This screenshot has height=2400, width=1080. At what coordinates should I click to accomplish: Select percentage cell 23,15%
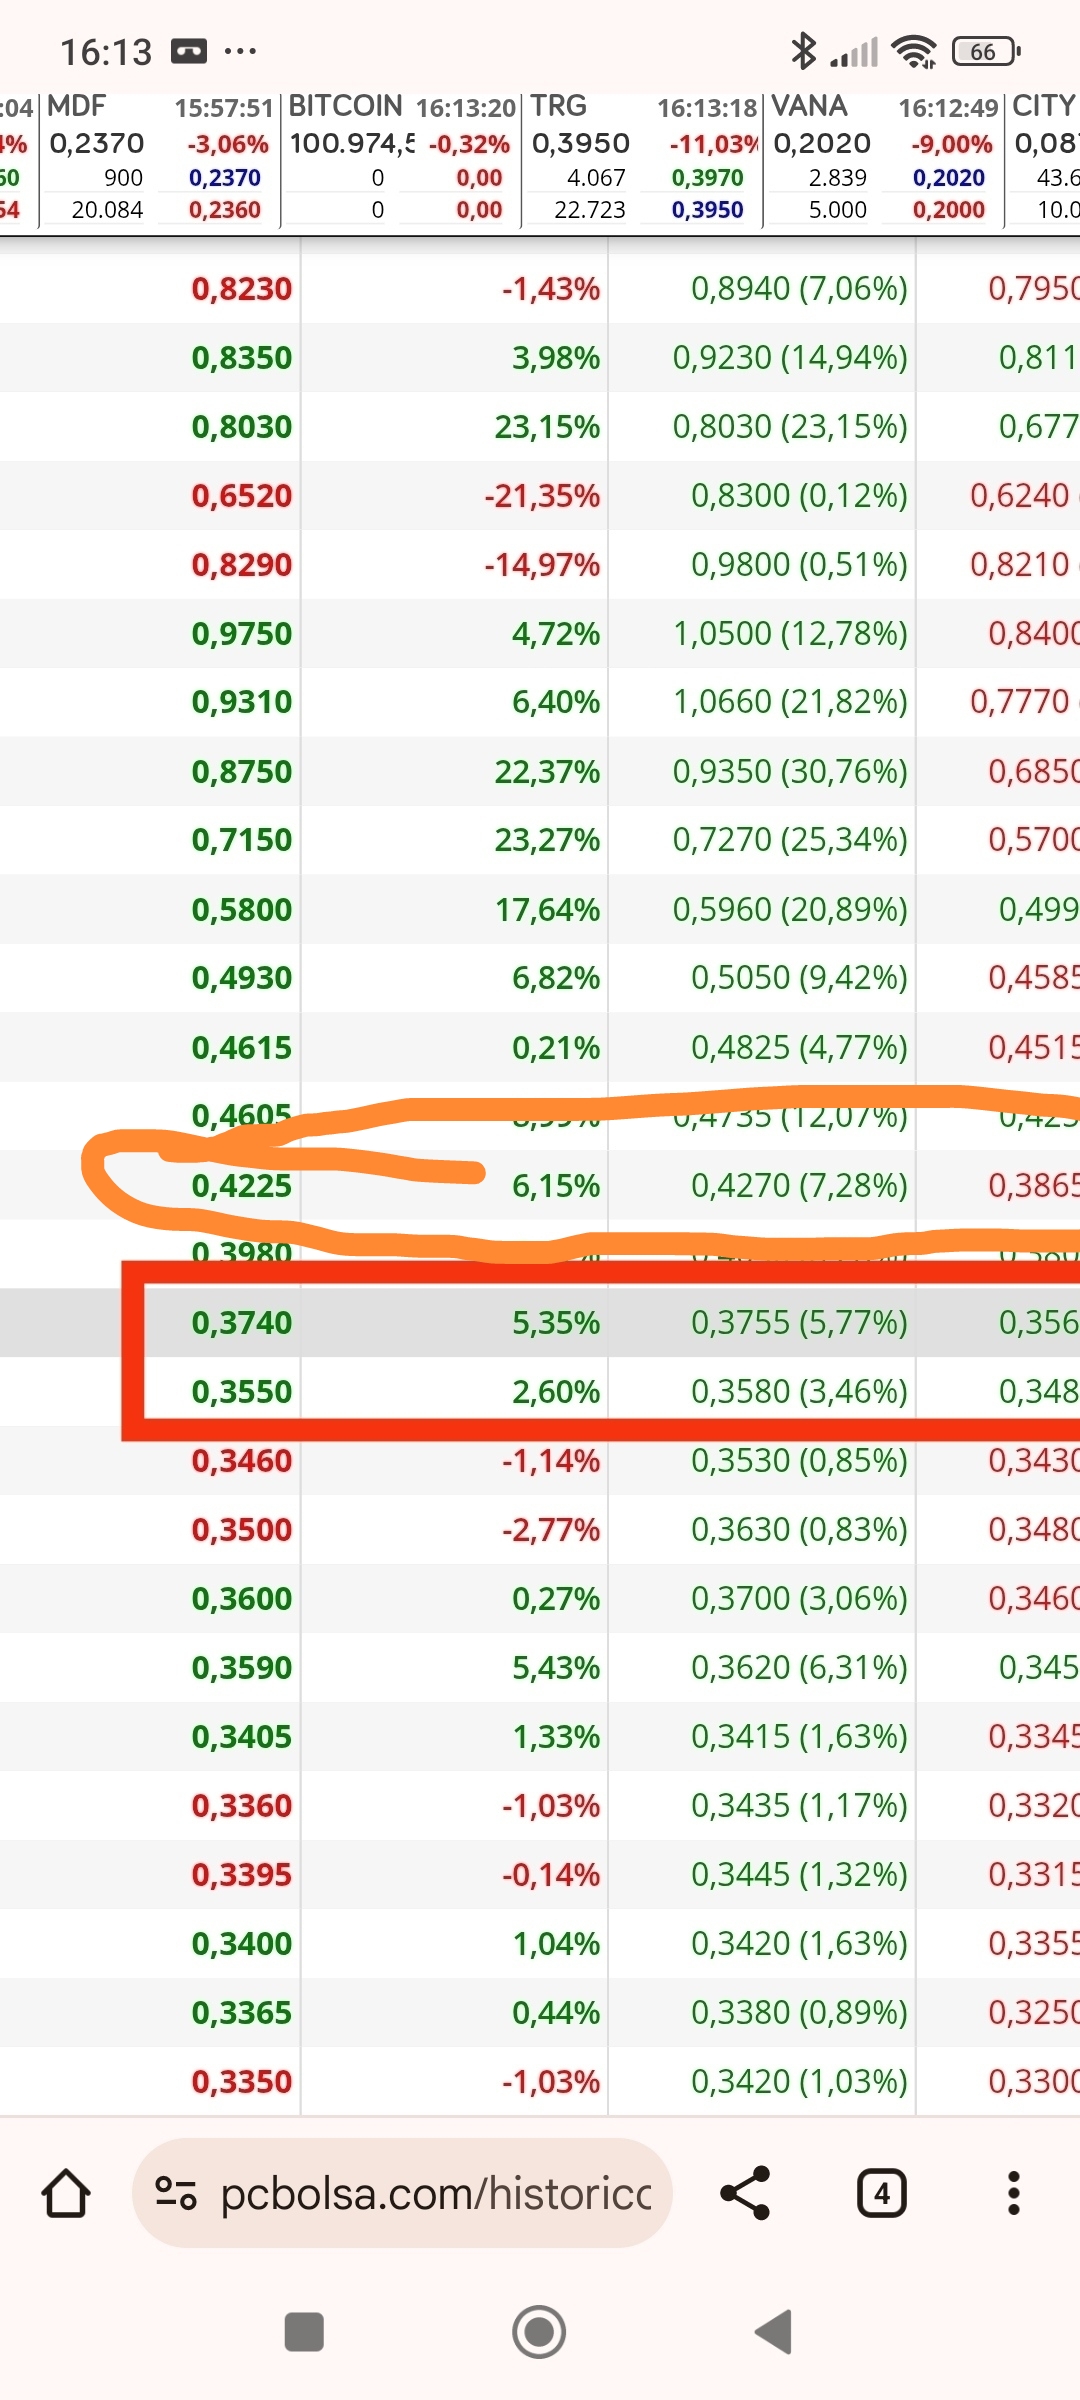547,427
